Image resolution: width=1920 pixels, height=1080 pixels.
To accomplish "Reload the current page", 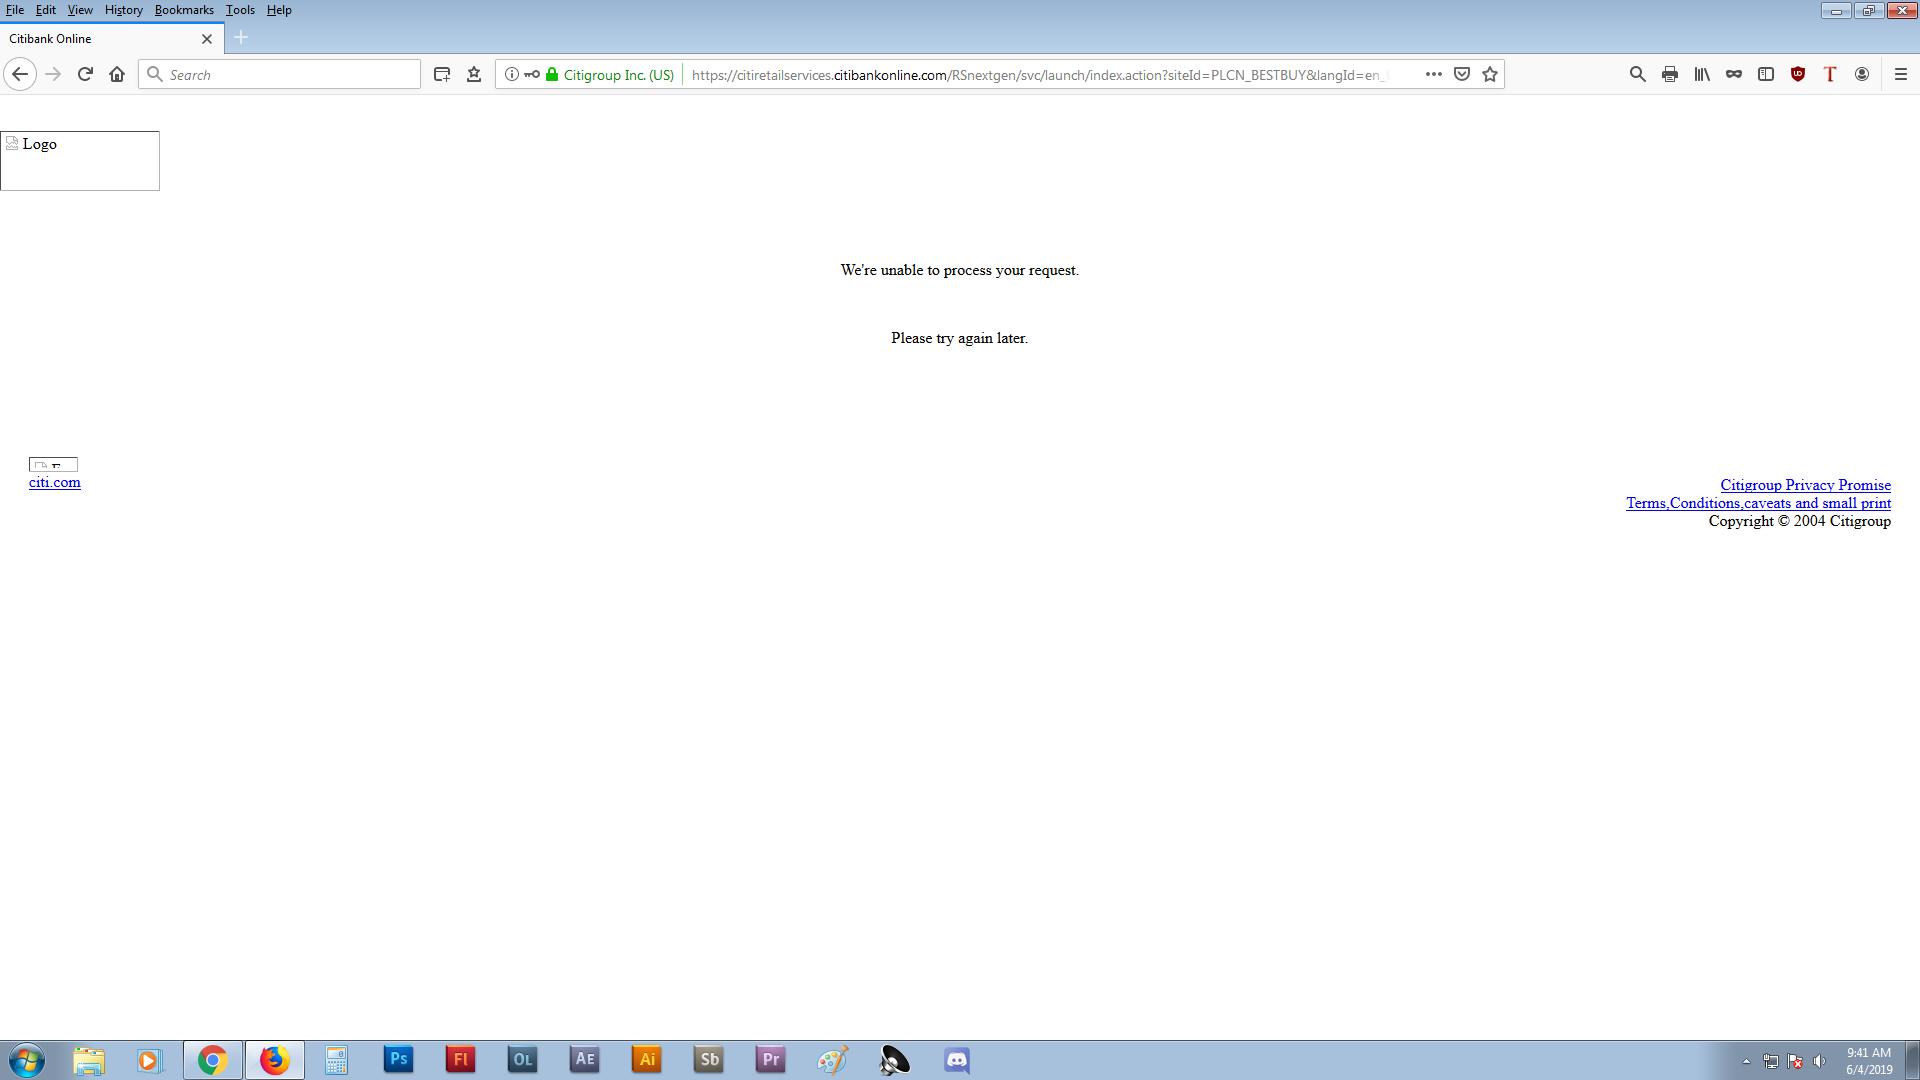I will coord(85,74).
